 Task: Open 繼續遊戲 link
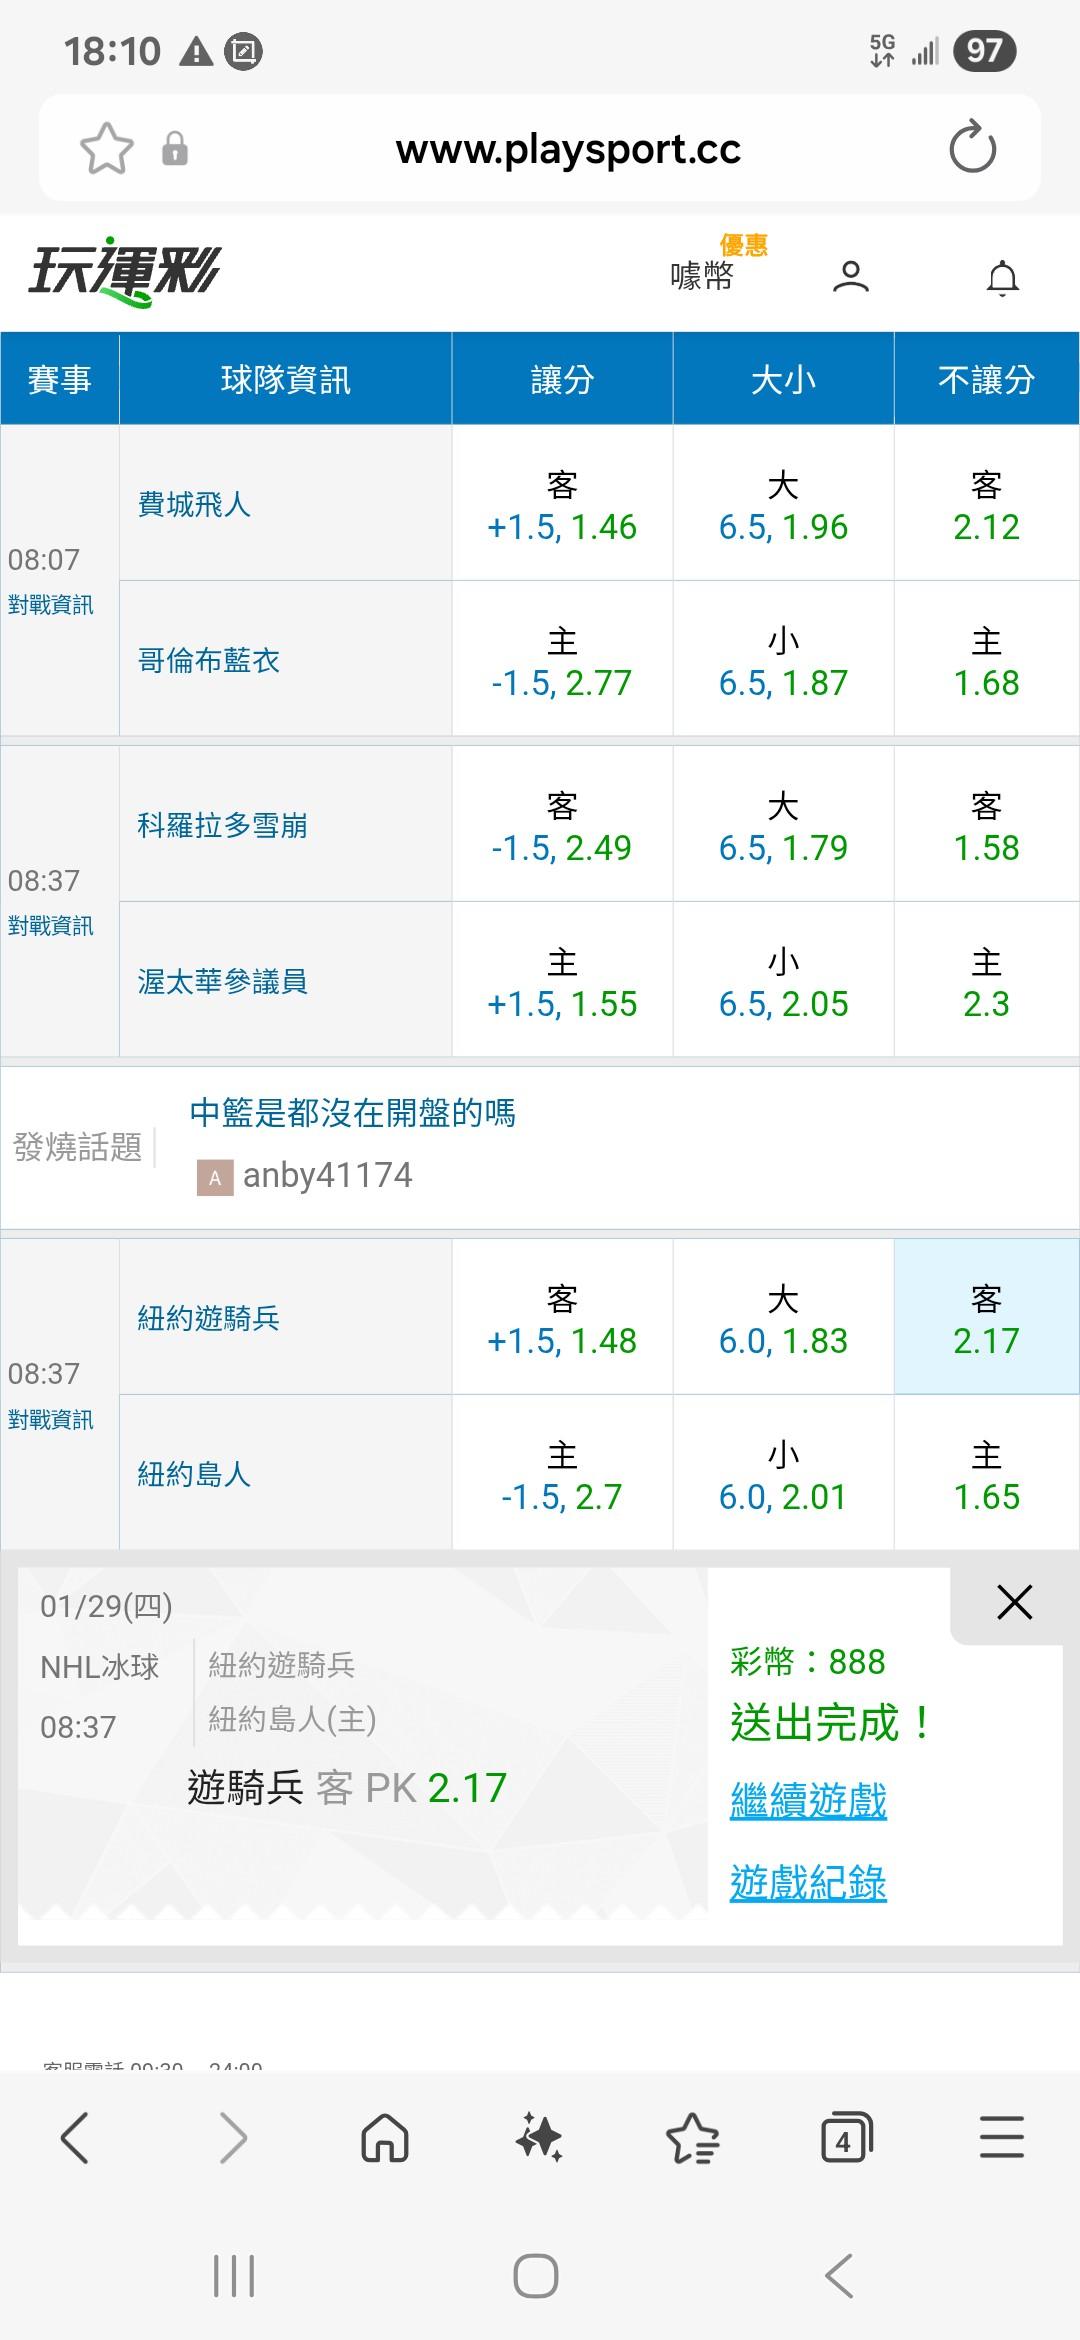point(808,1801)
